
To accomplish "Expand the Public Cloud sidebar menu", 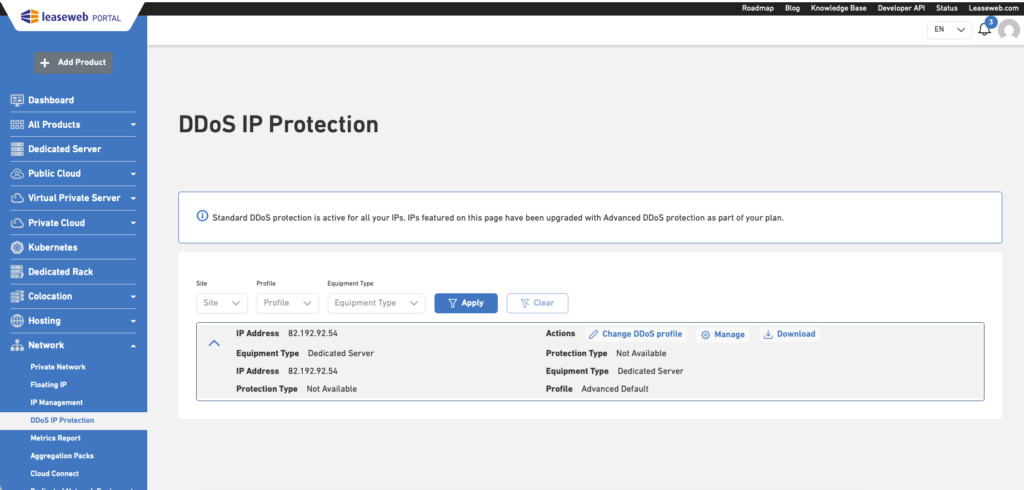I will pos(133,174).
